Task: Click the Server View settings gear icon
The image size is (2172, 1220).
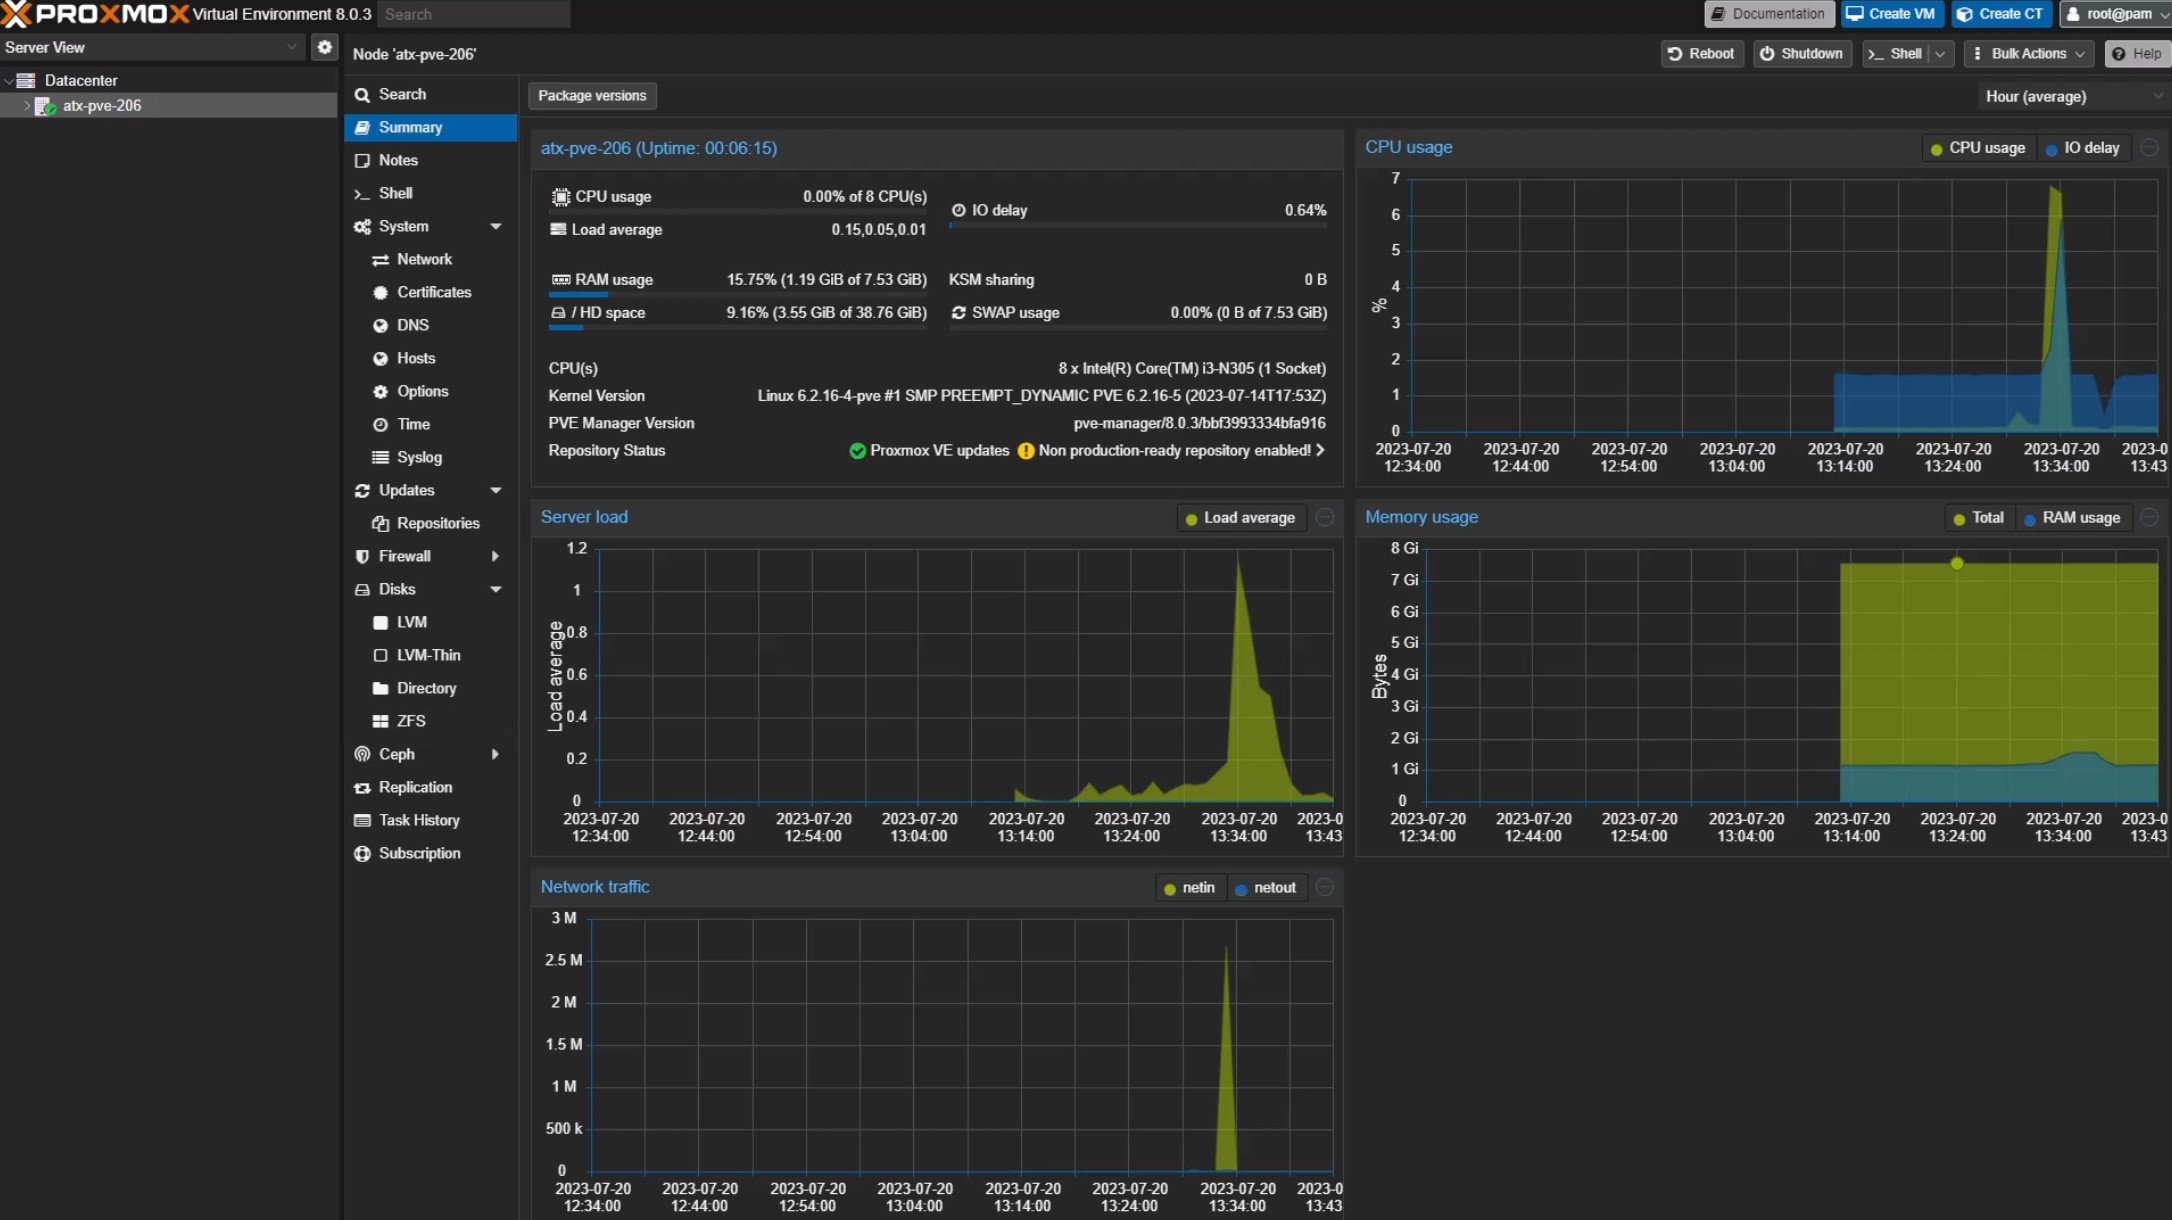Action: pyautogui.click(x=324, y=47)
